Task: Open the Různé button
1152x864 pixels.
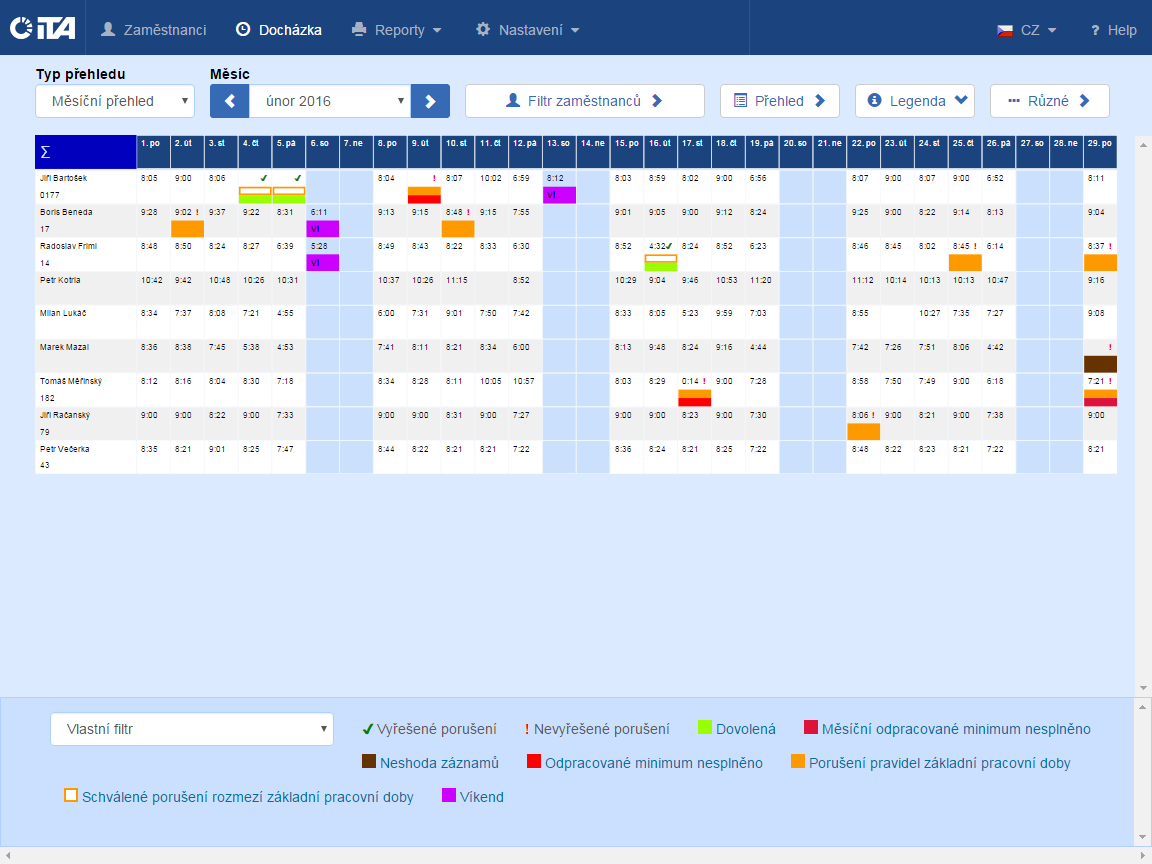Action: point(1049,101)
